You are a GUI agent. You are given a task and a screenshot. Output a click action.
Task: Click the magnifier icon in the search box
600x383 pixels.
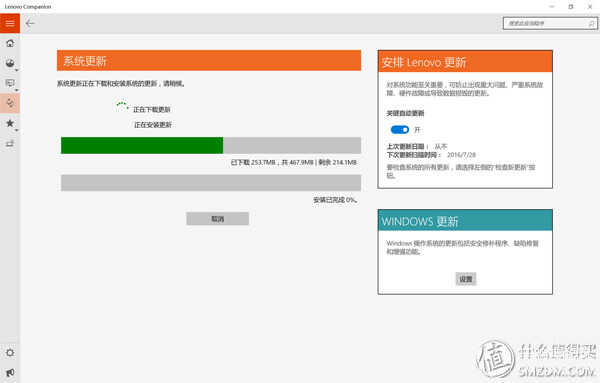(591, 23)
